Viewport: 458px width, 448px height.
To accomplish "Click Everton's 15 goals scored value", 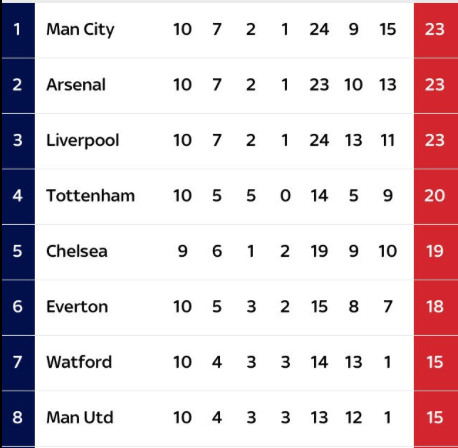I will pyautogui.click(x=319, y=307).
